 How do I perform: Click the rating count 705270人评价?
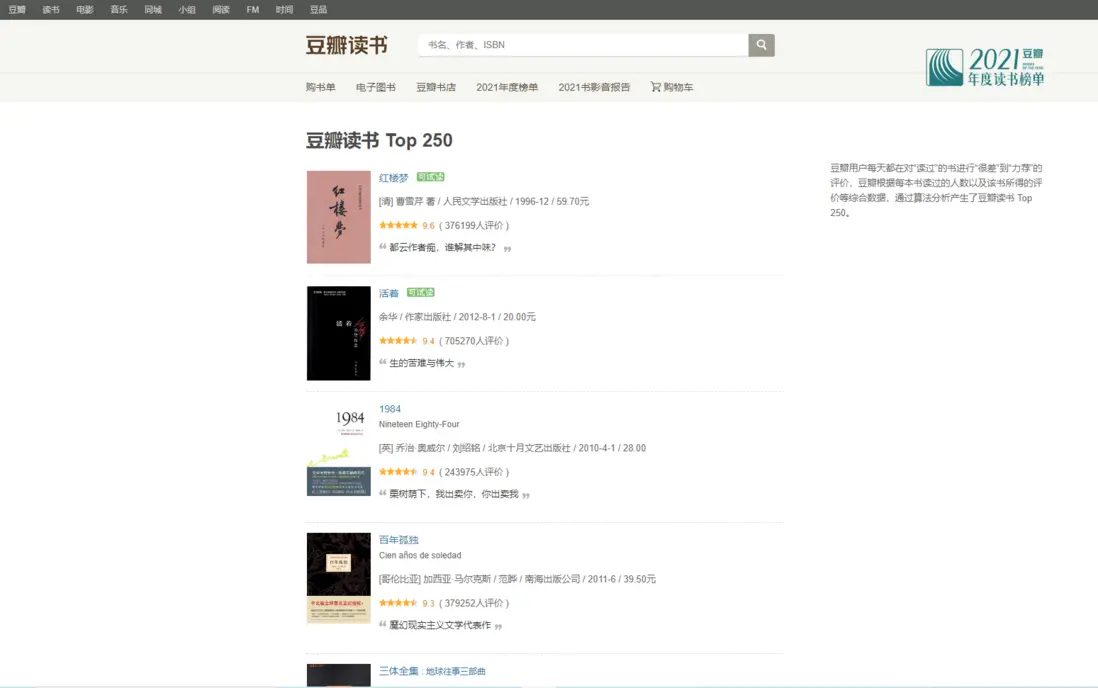(x=474, y=341)
